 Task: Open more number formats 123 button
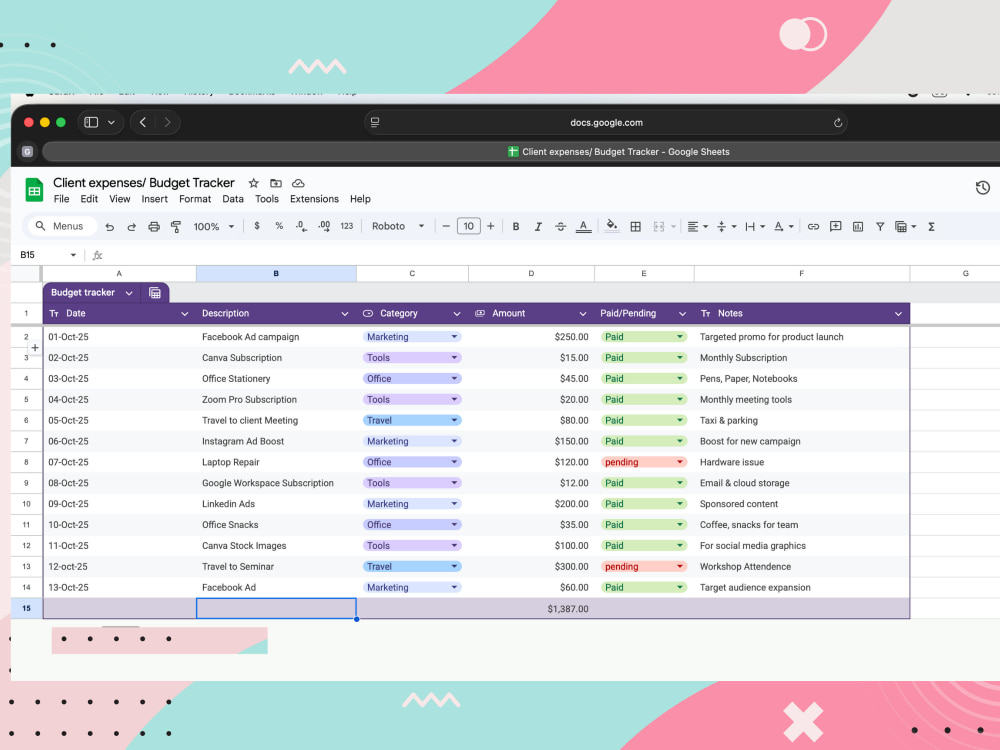347,226
